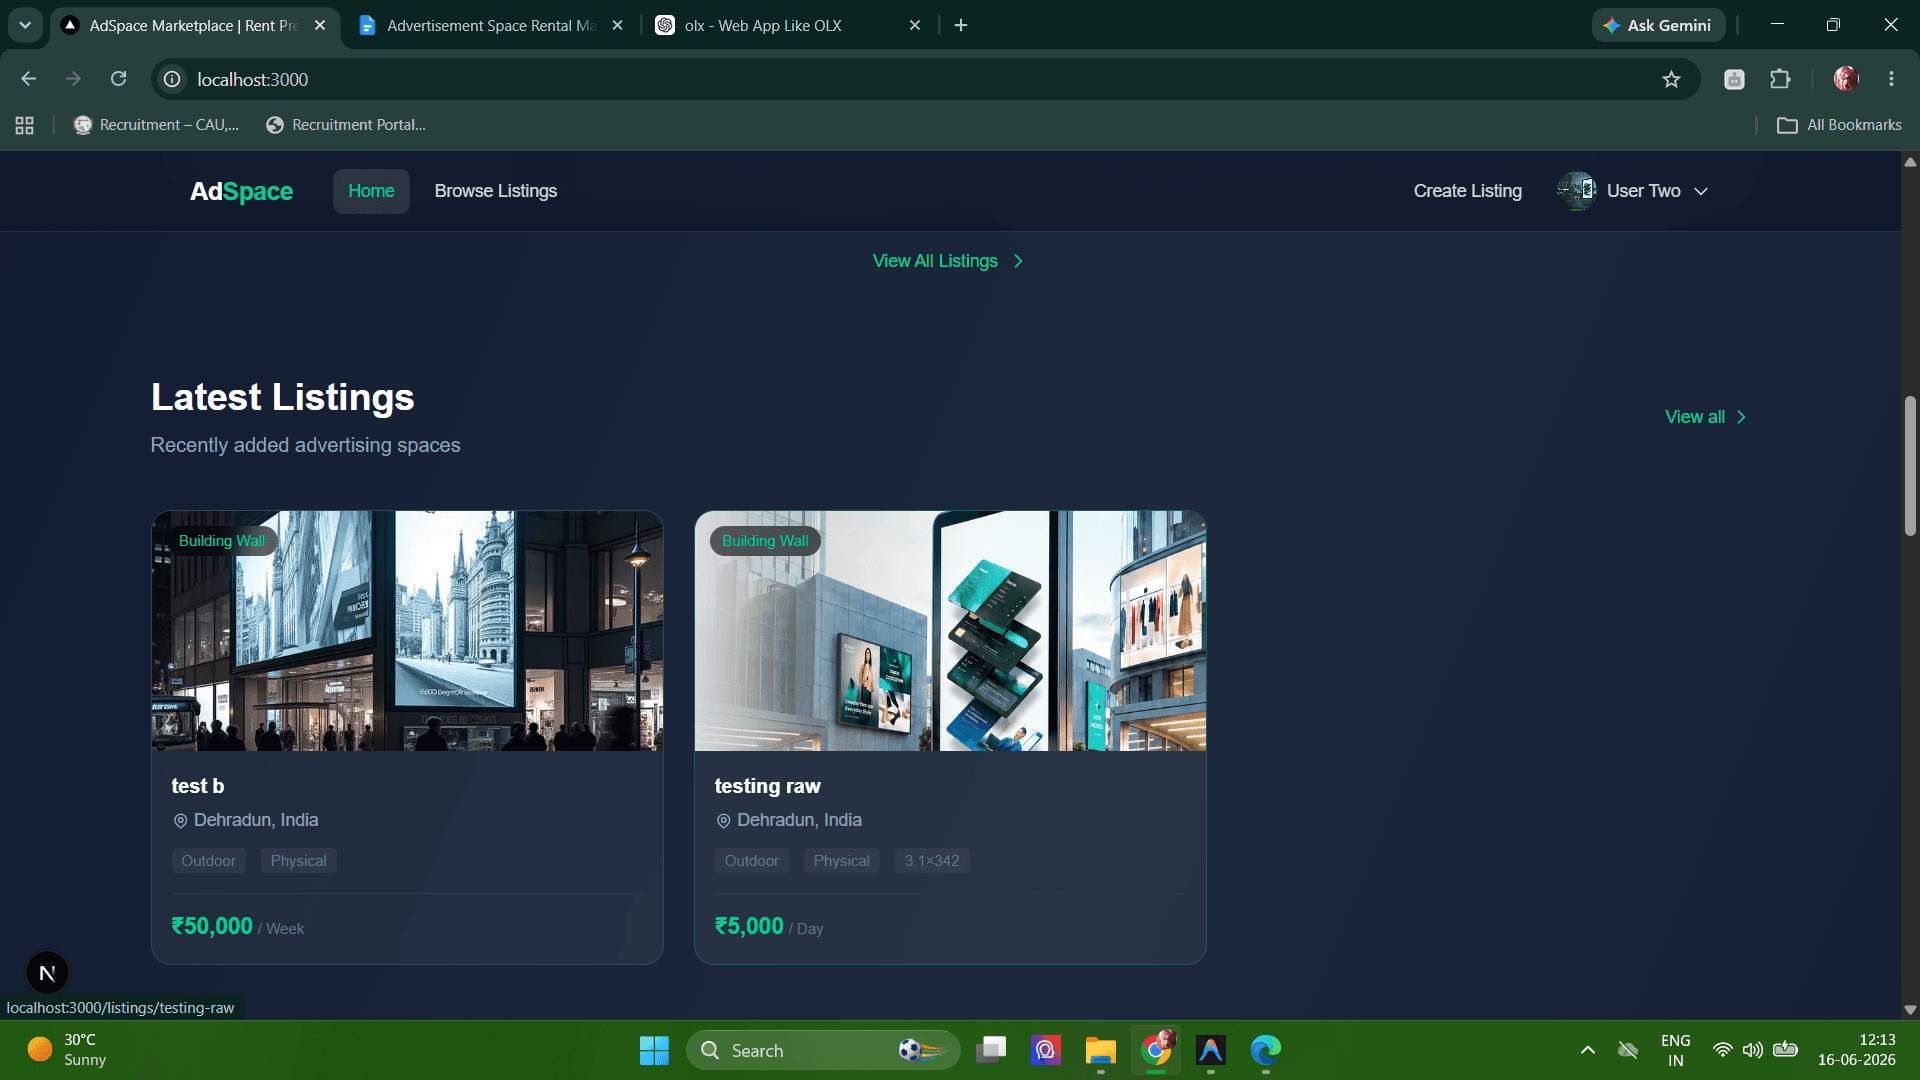Screen dimensions: 1920x1080
Task: Click the scrollbar down arrow
Action: pyautogui.click(x=1910, y=1010)
